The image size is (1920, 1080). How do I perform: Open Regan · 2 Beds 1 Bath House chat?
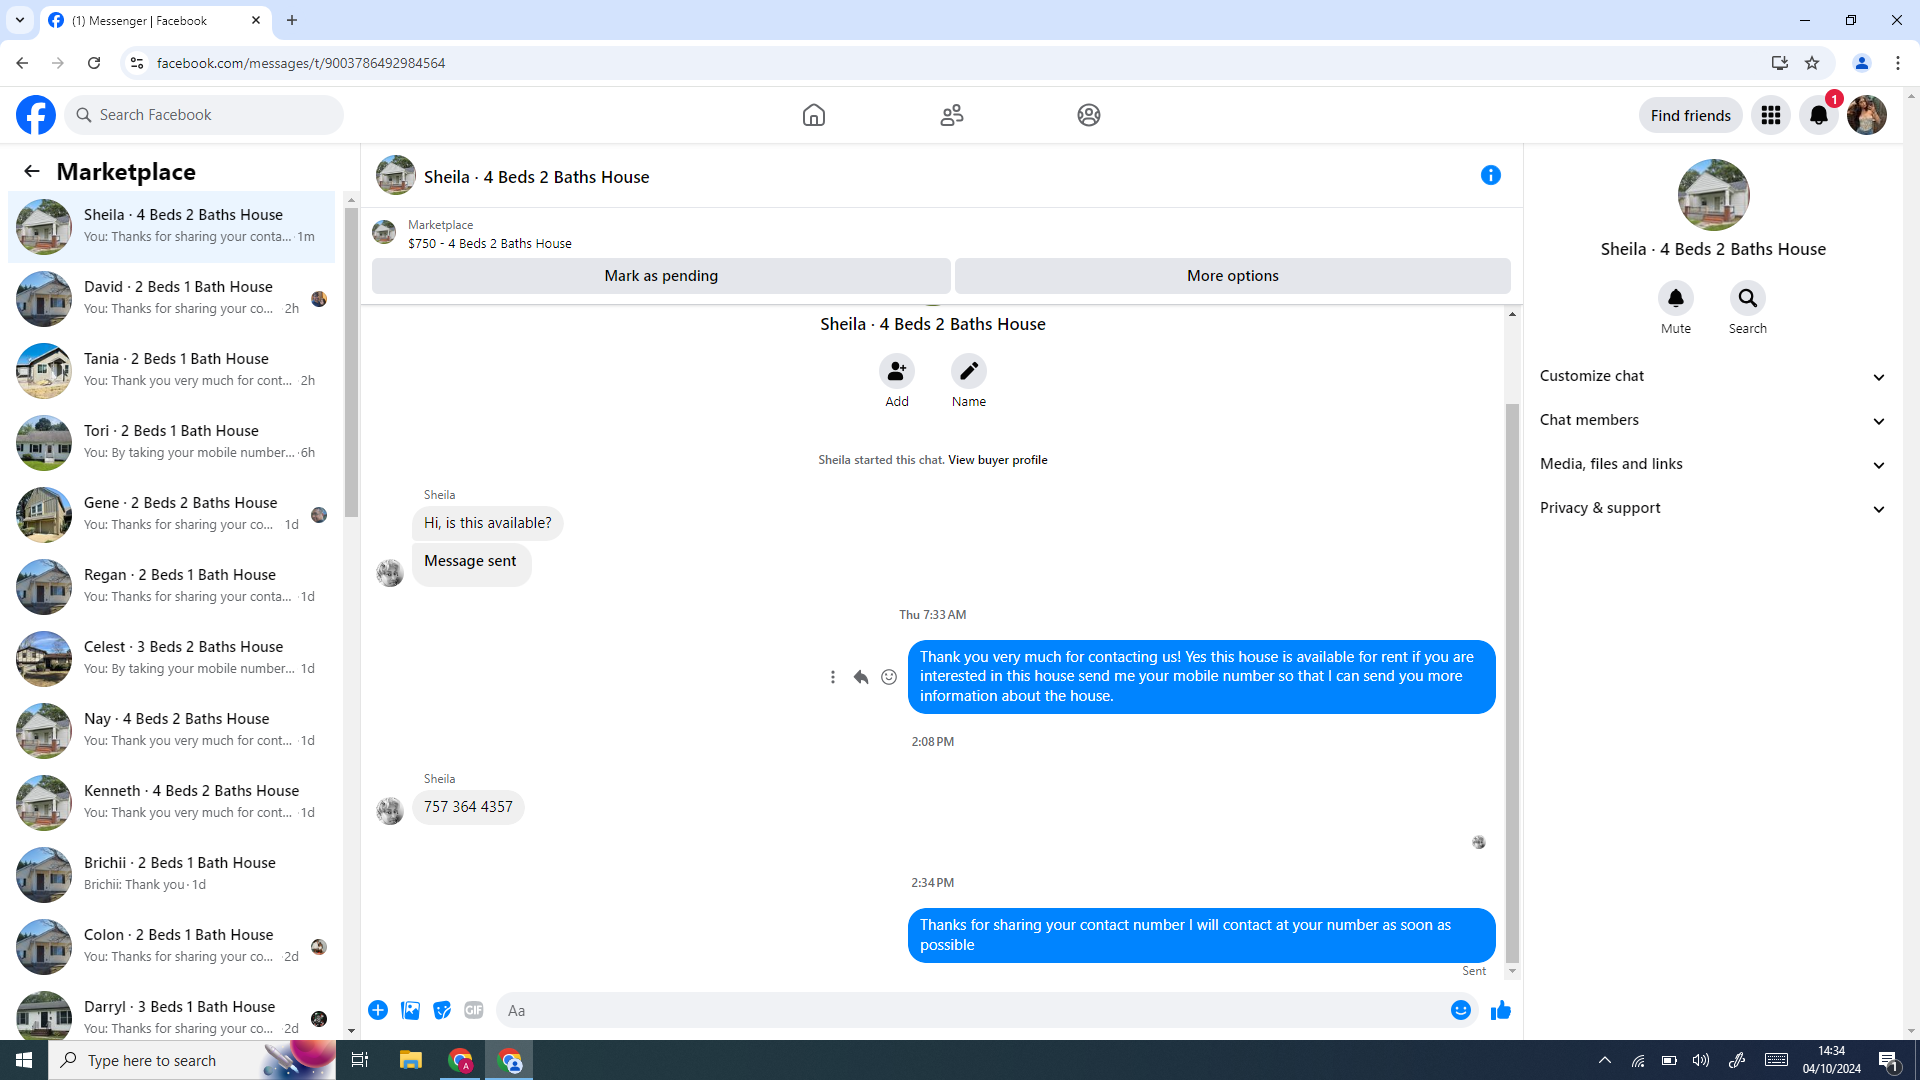tap(172, 586)
